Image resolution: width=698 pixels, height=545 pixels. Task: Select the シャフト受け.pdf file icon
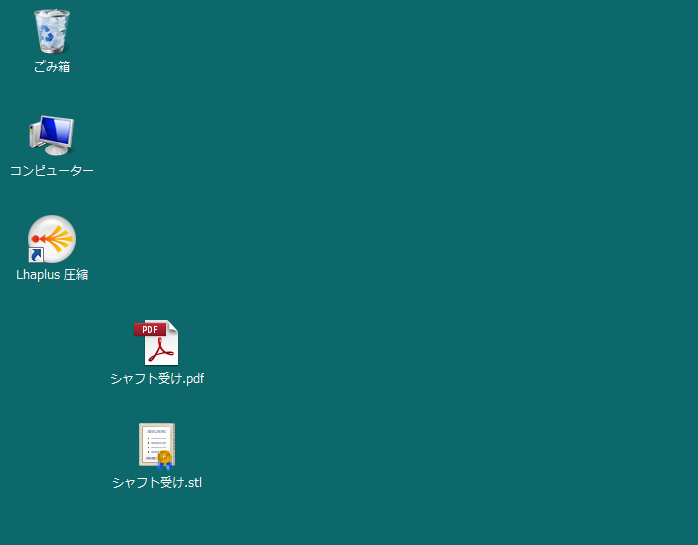(156, 342)
